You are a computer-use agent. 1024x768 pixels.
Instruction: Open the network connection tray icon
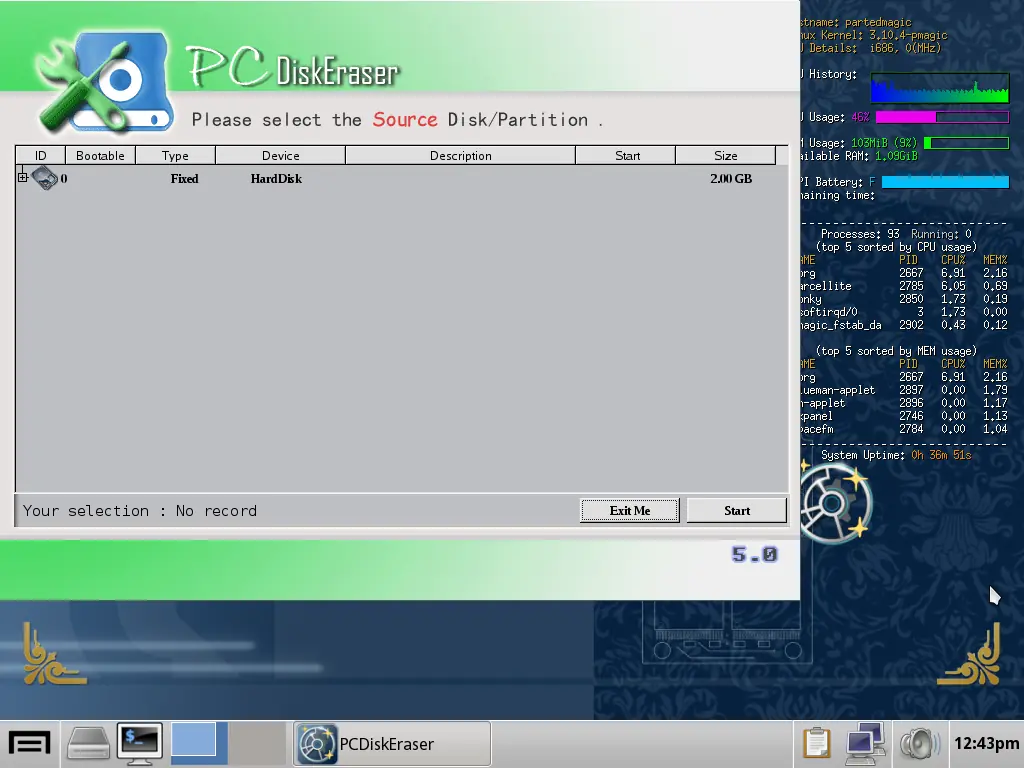point(865,744)
